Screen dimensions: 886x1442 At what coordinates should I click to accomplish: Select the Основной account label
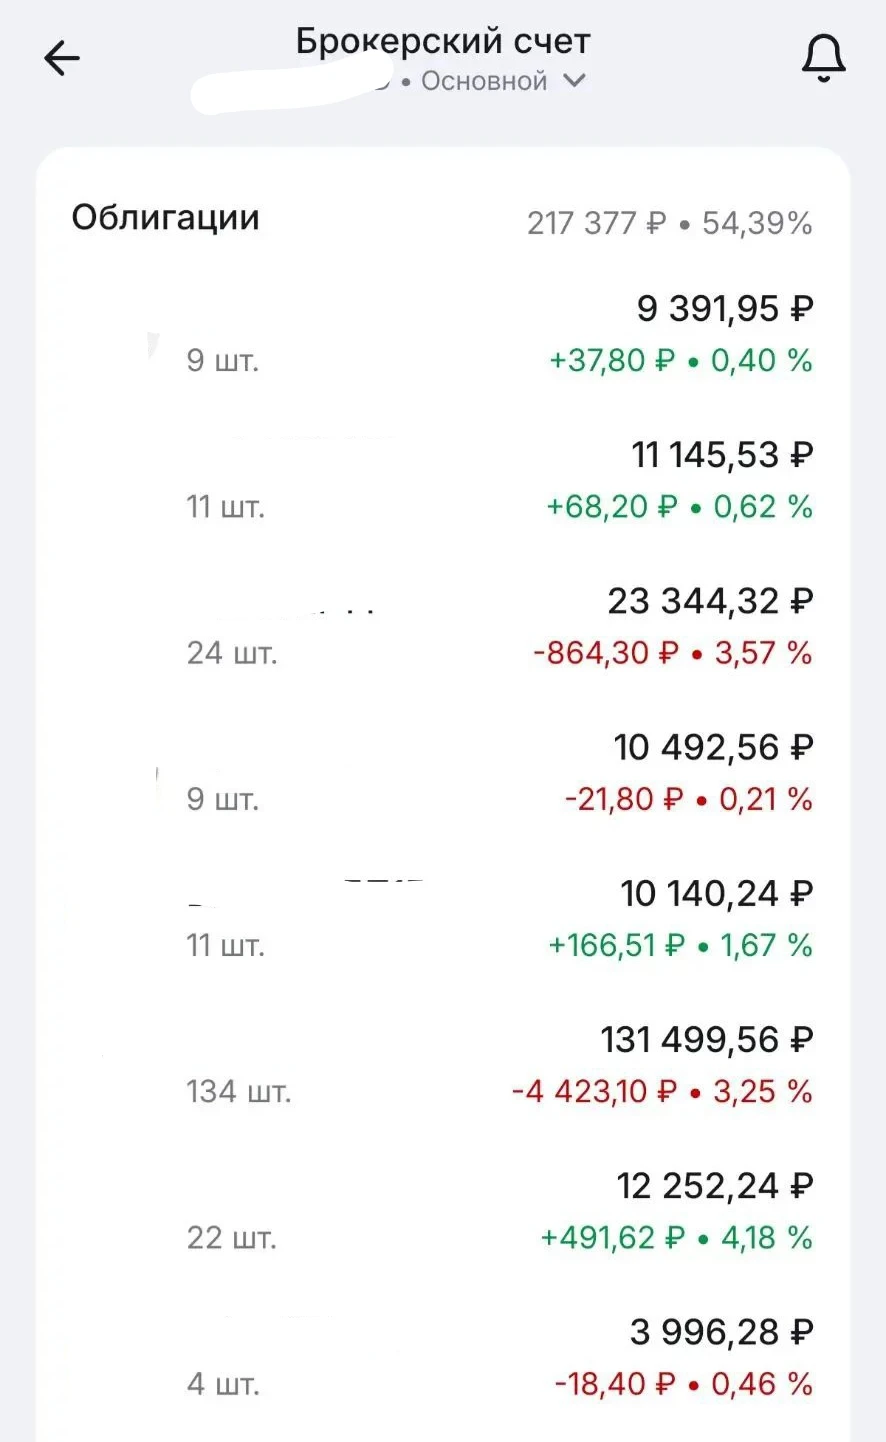click(x=484, y=81)
